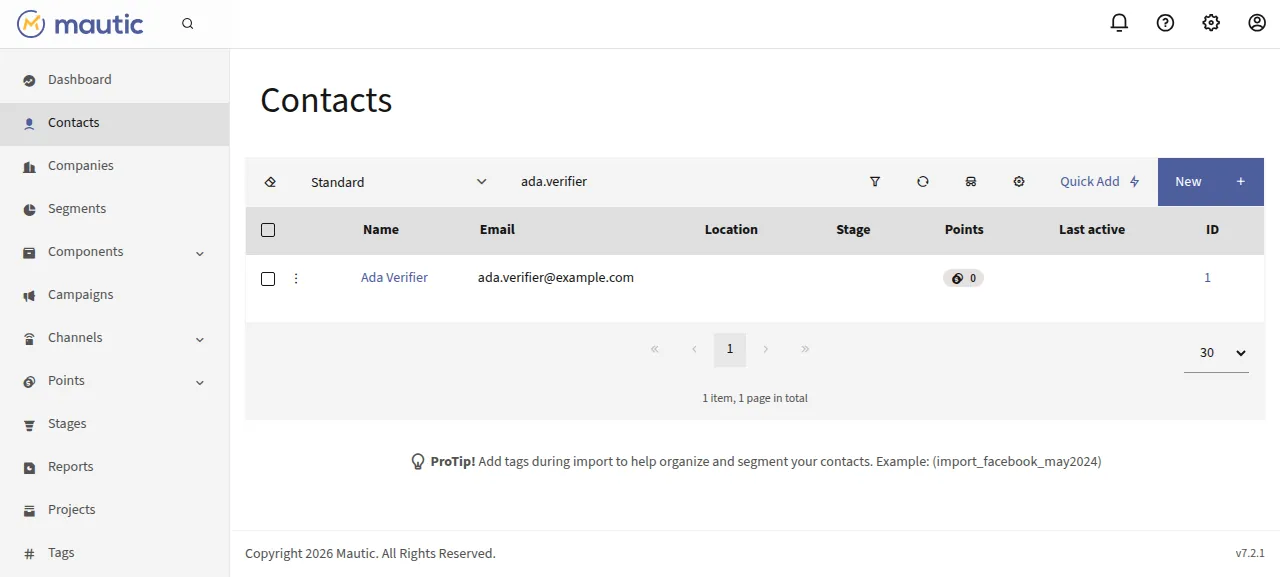Click the Reports sidebar icon

click(x=29, y=467)
